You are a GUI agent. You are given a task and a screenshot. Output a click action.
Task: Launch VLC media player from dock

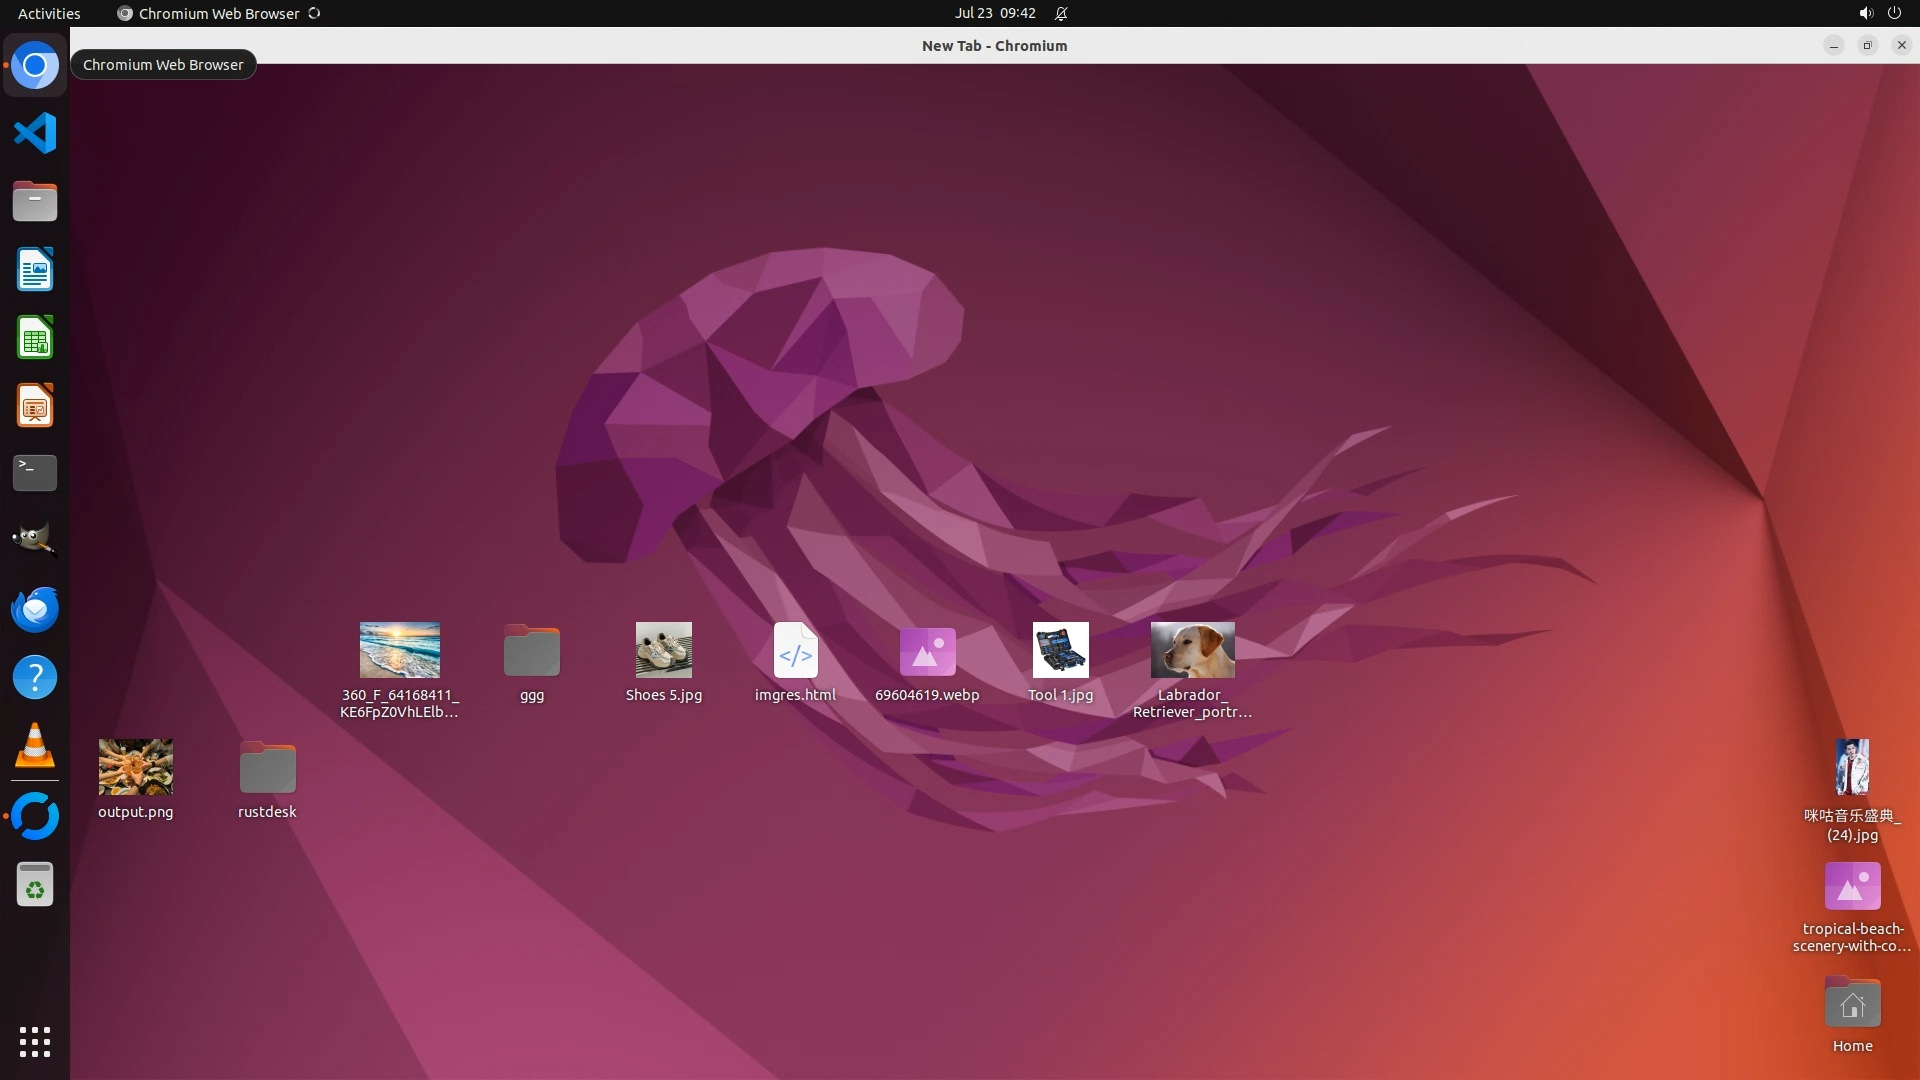35,746
